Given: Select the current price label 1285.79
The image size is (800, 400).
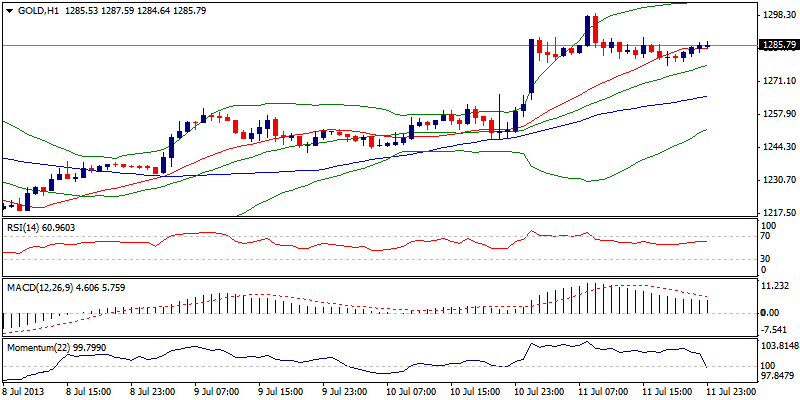Looking at the screenshot, I should (778, 45).
